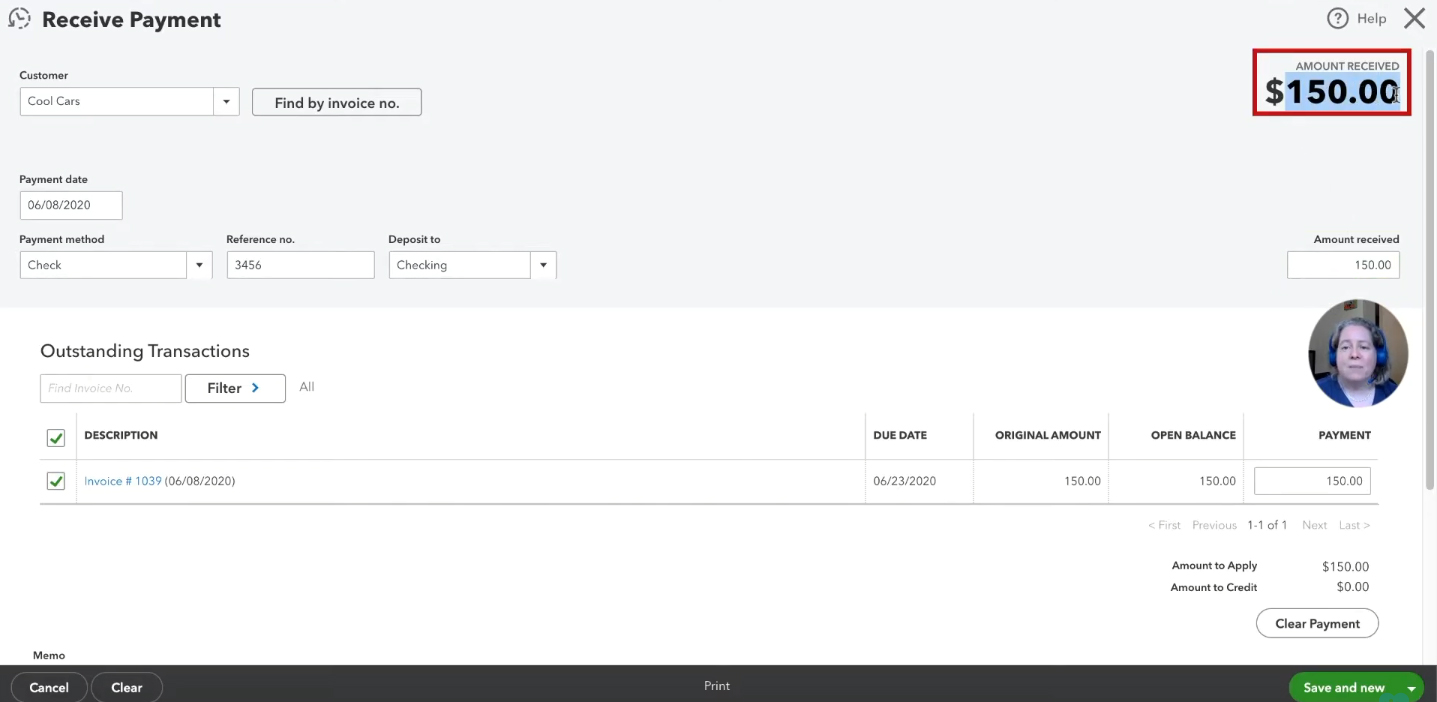Close the Receive Payment form with X
This screenshot has height=702, width=1437.
(x=1414, y=19)
